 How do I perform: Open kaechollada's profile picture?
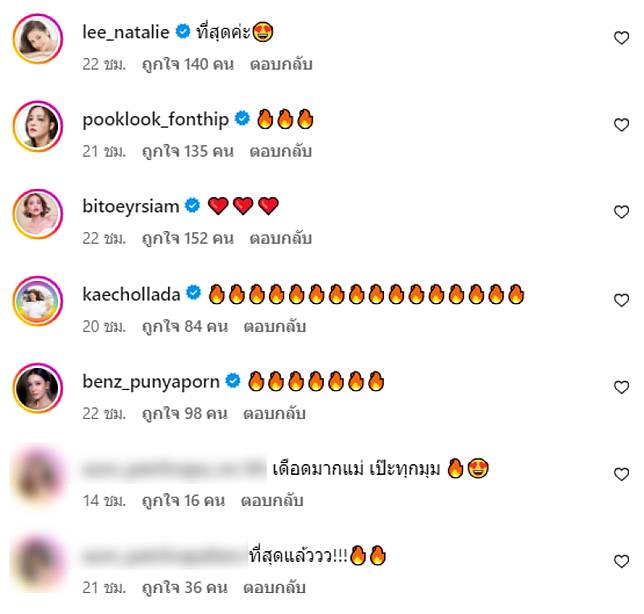click(x=38, y=301)
